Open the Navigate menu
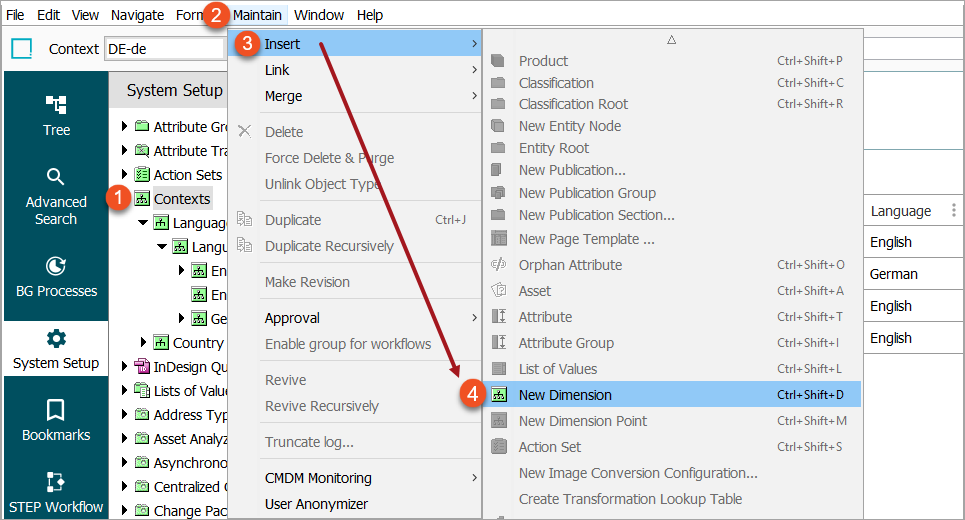This screenshot has width=965, height=520. click(138, 15)
